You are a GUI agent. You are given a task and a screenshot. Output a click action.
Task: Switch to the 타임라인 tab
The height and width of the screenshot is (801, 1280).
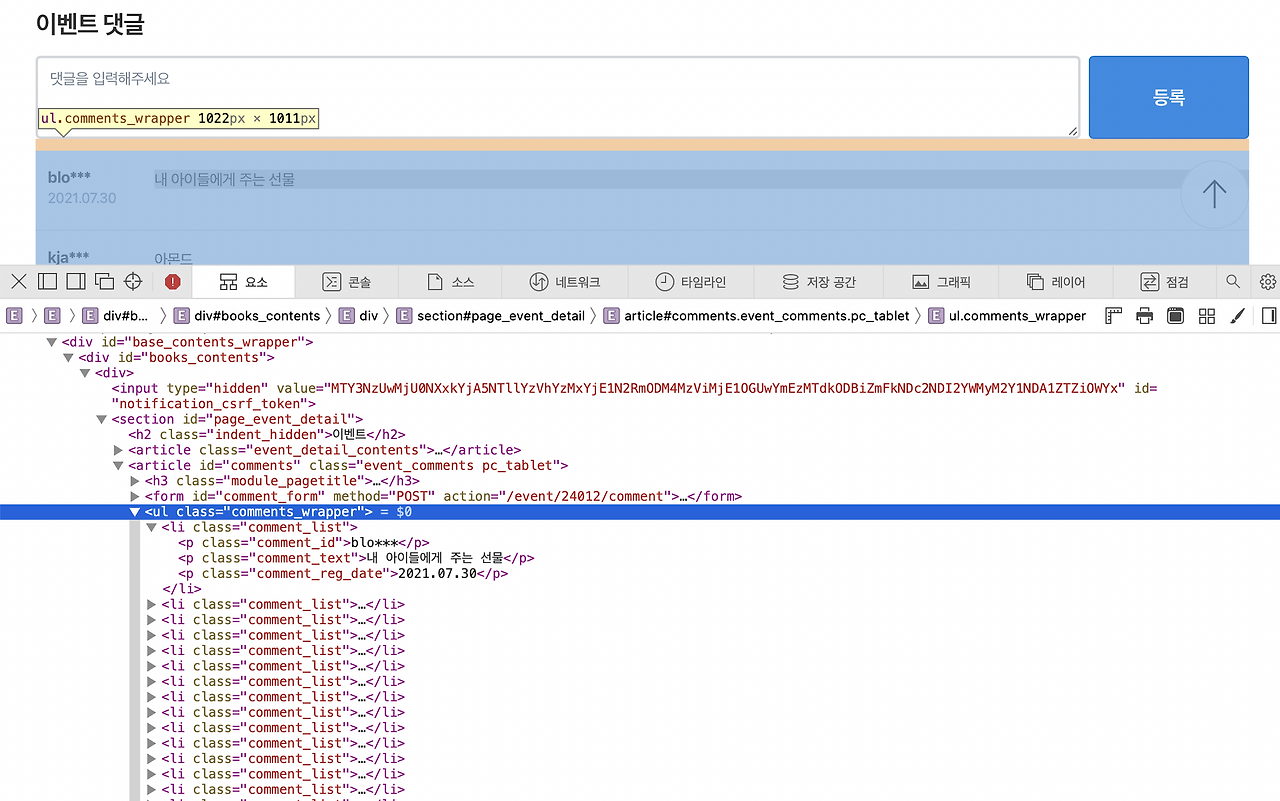coord(690,282)
